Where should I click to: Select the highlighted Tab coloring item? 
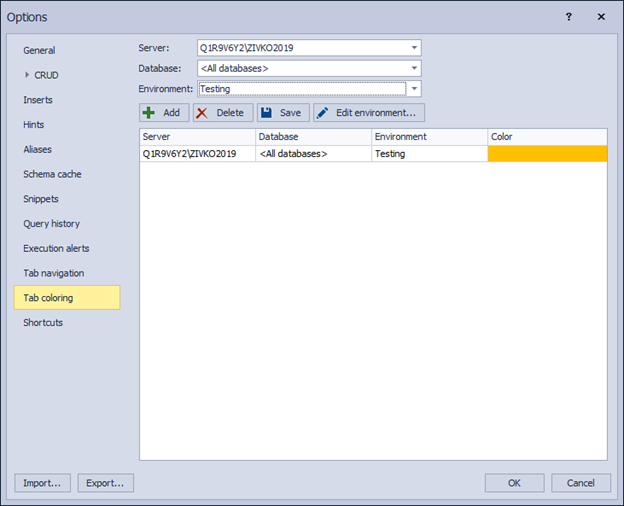pos(67,297)
